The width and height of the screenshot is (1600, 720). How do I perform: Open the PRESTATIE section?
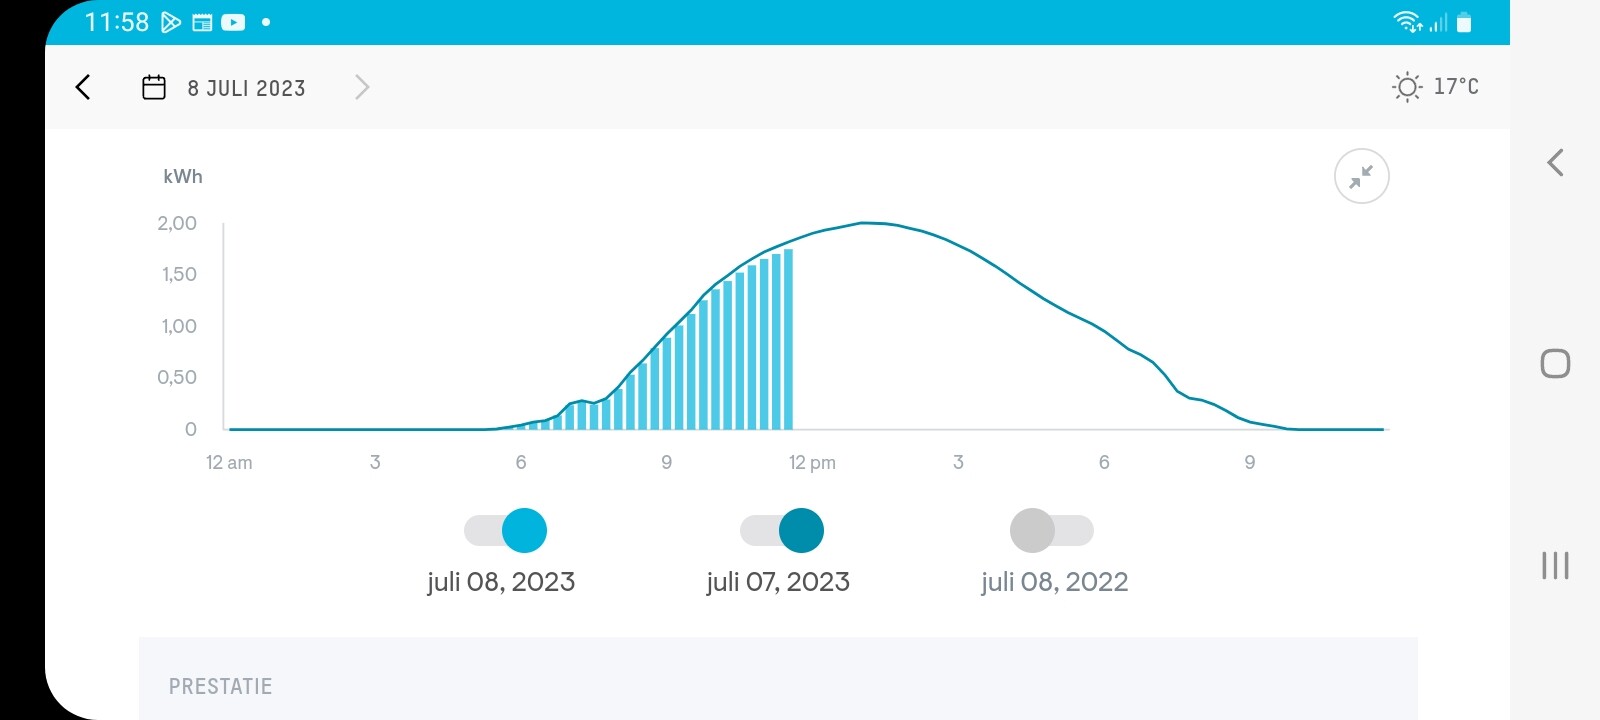[x=221, y=686]
